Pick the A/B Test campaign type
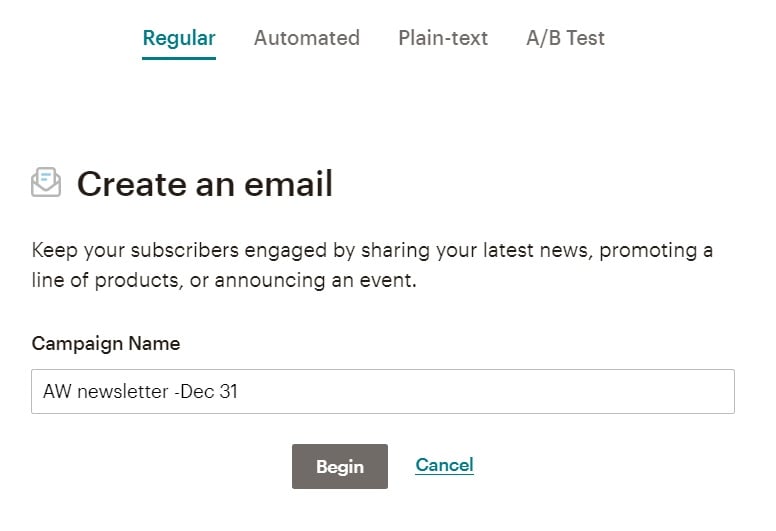Screen dimensions: 776x531 565,38
